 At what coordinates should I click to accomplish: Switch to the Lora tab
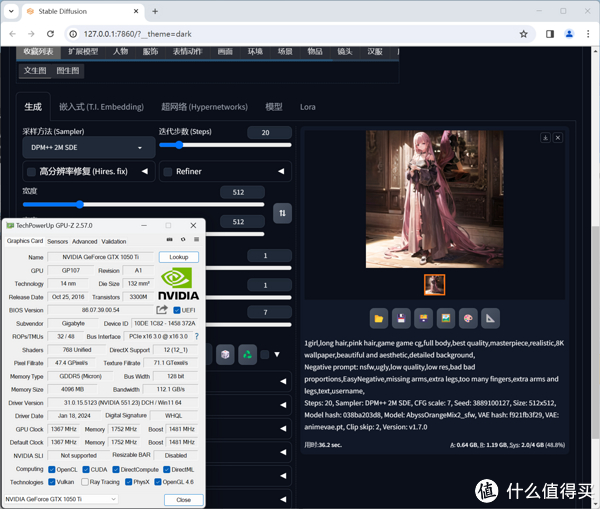point(307,106)
